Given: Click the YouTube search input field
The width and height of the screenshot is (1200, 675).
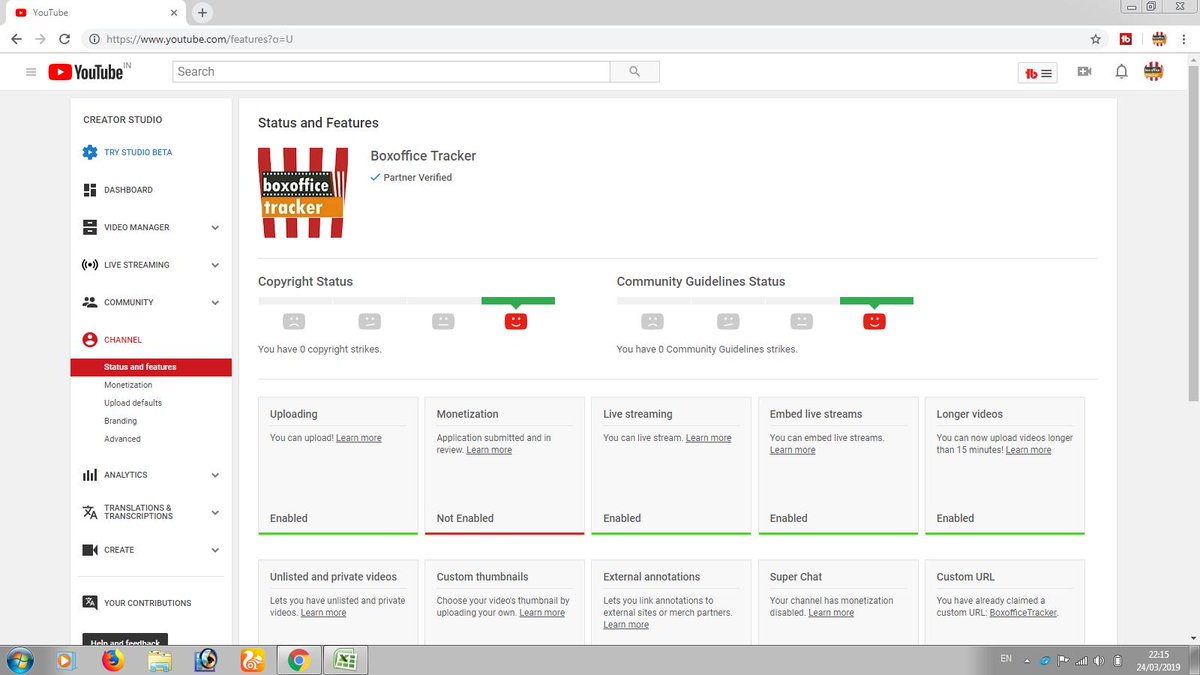Looking at the screenshot, I should click(x=391, y=72).
